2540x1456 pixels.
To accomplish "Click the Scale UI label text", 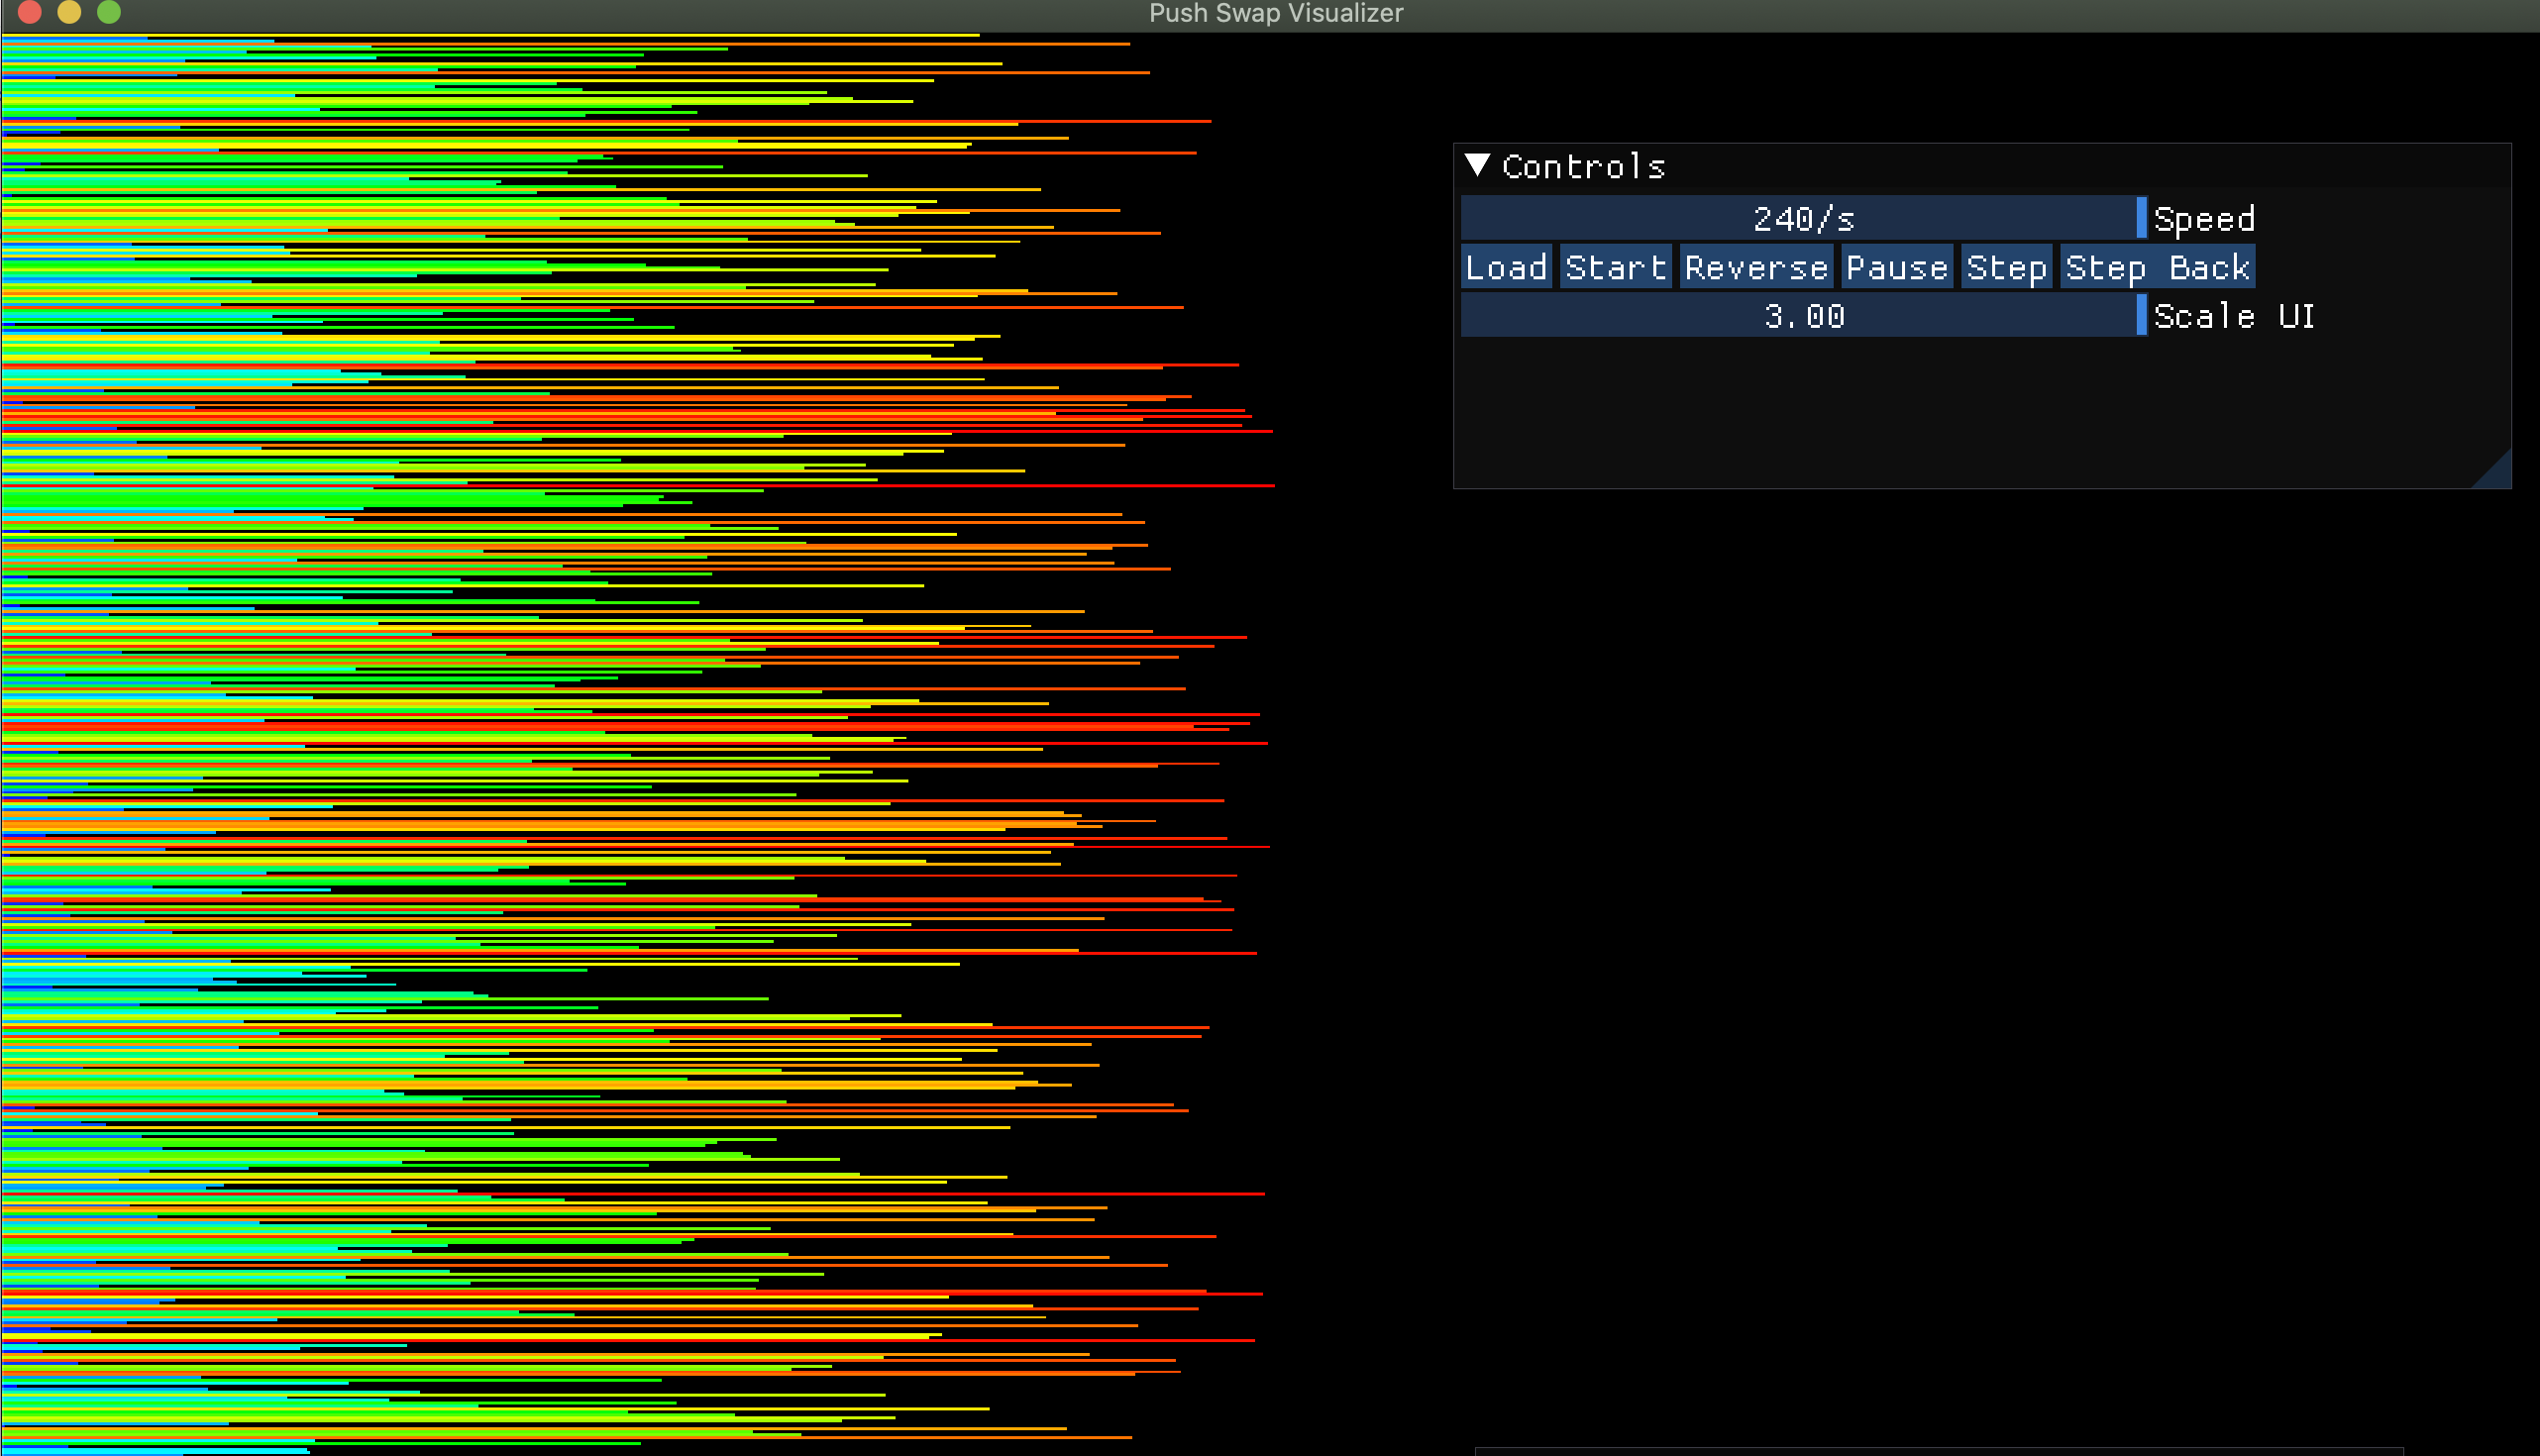I will coord(2234,317).
